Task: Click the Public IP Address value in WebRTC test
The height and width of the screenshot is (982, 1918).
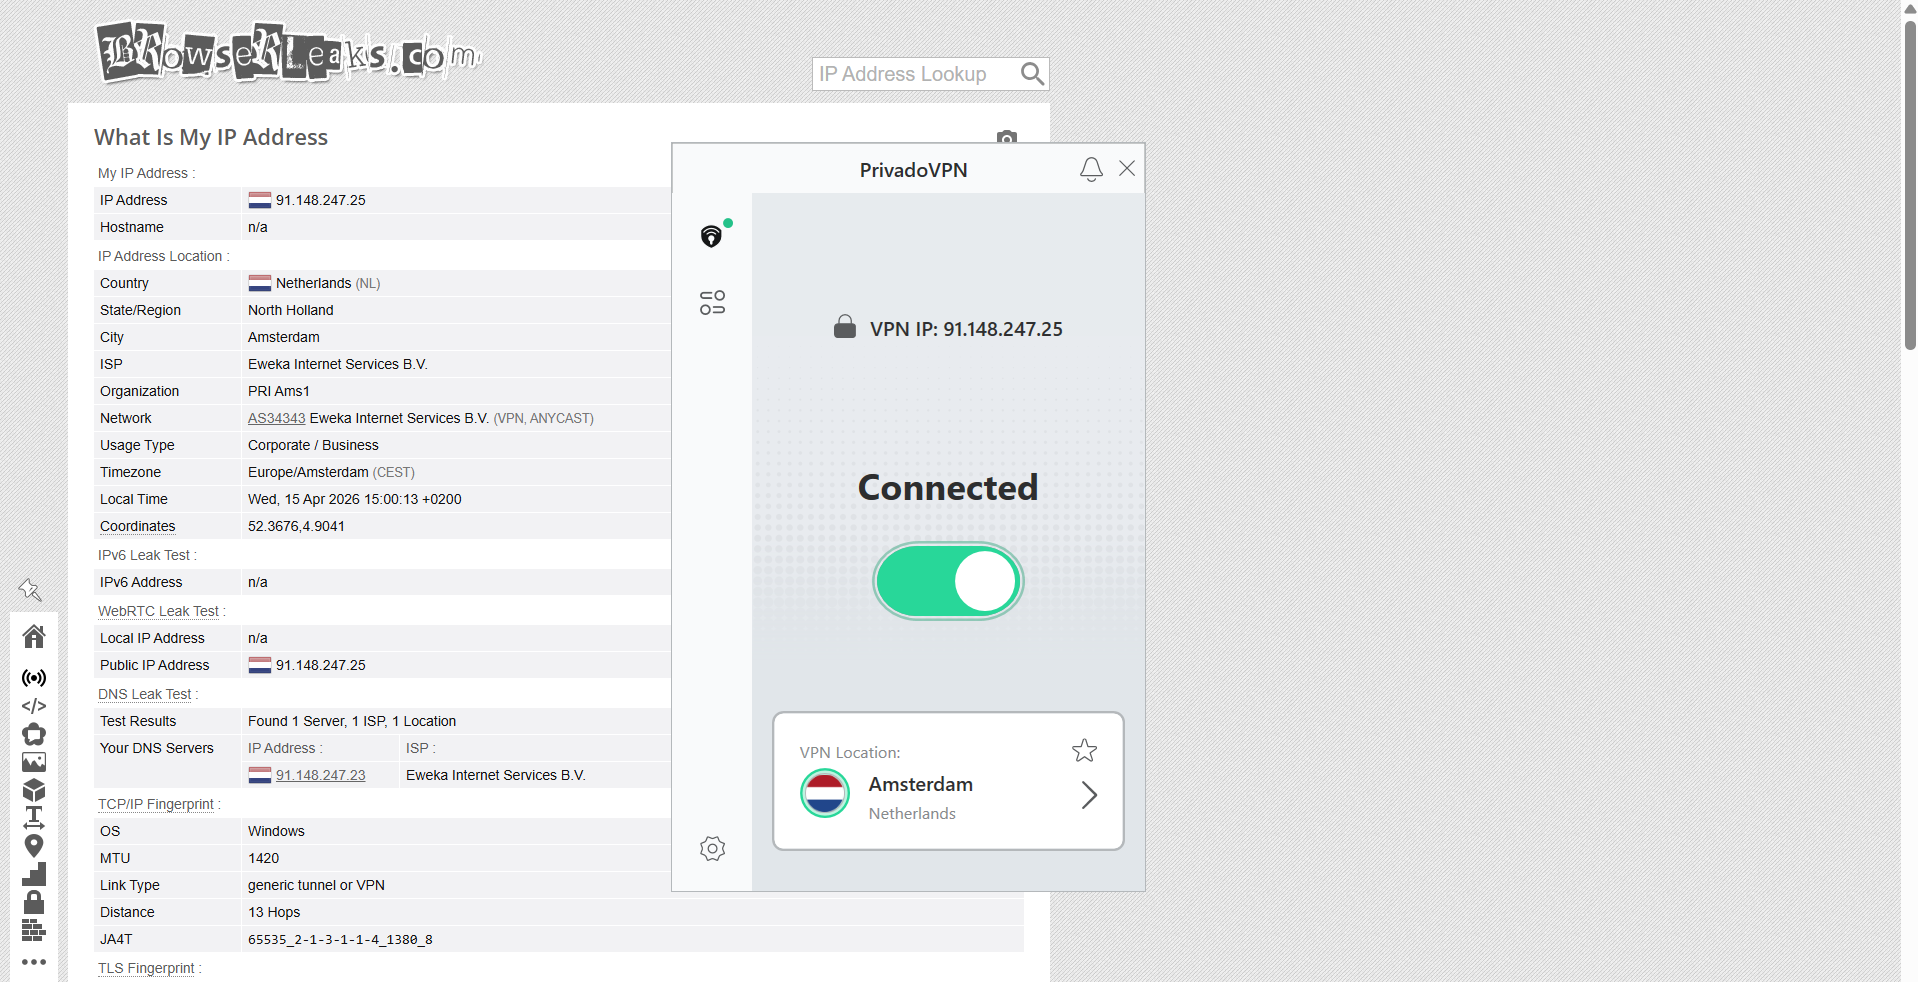Action: click(x=321, y=665)
